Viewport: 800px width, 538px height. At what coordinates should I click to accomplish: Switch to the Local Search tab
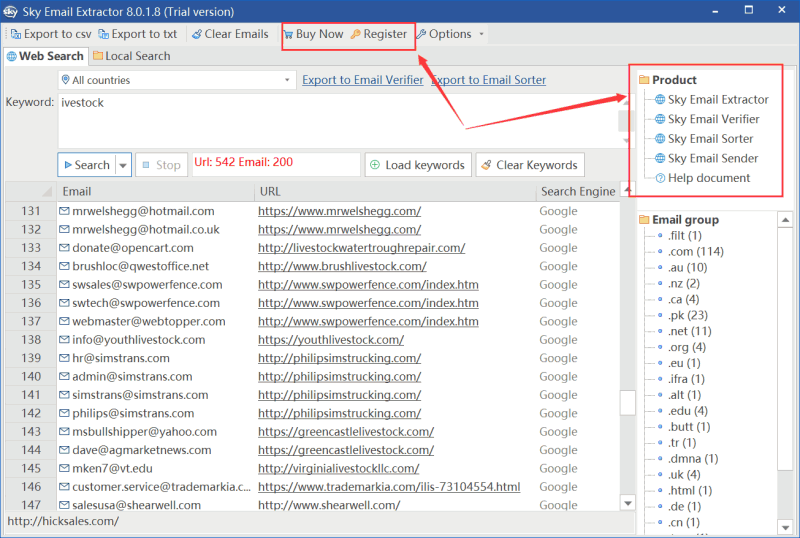[x=132, y=56]
